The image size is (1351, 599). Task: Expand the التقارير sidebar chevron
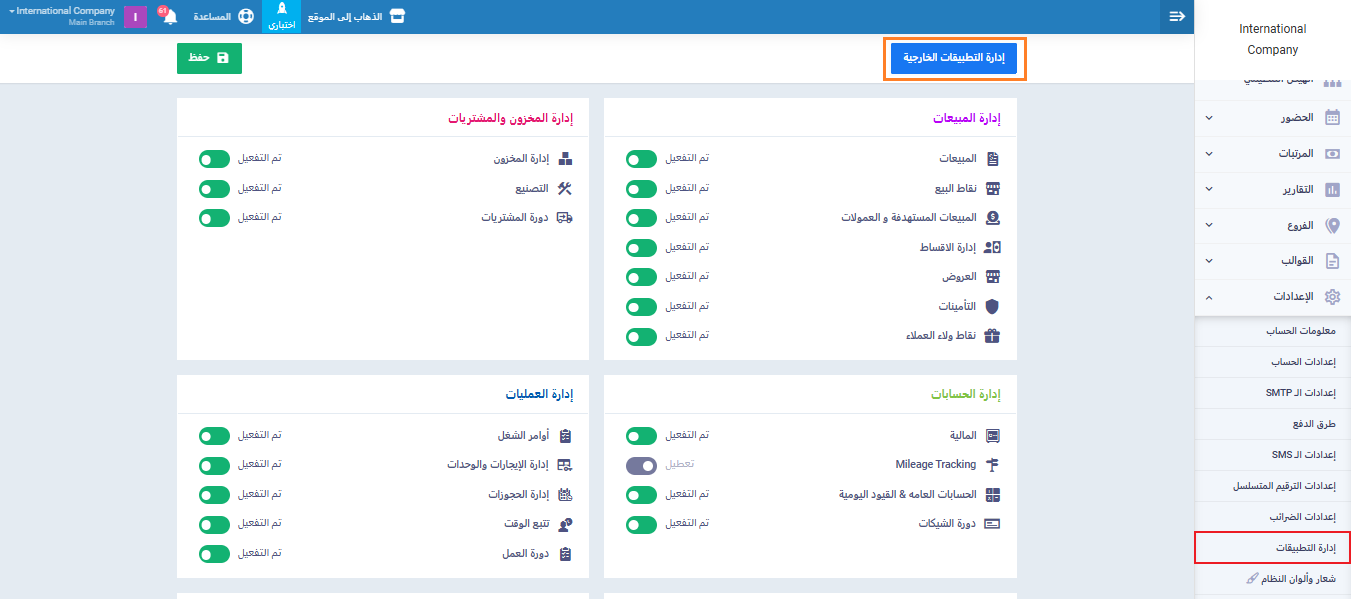click(1209, 190)
